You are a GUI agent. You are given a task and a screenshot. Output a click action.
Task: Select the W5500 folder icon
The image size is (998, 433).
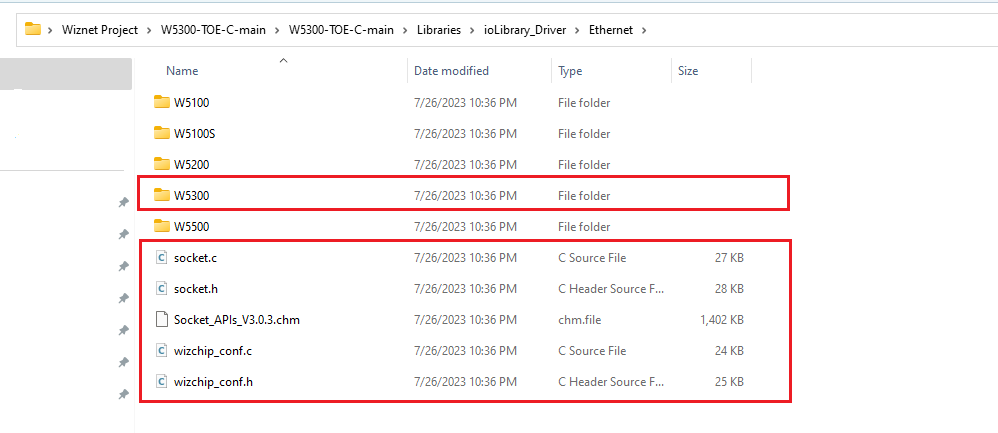coord(162,226)
